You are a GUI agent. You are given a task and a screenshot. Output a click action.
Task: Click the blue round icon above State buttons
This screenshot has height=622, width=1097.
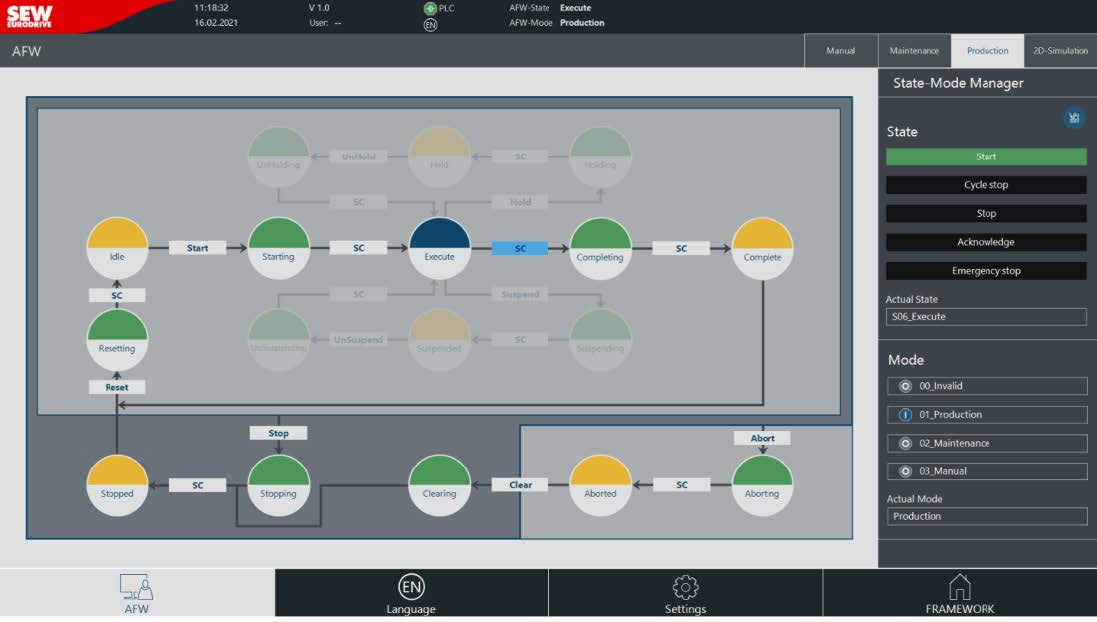click(x=1073, y=118)
